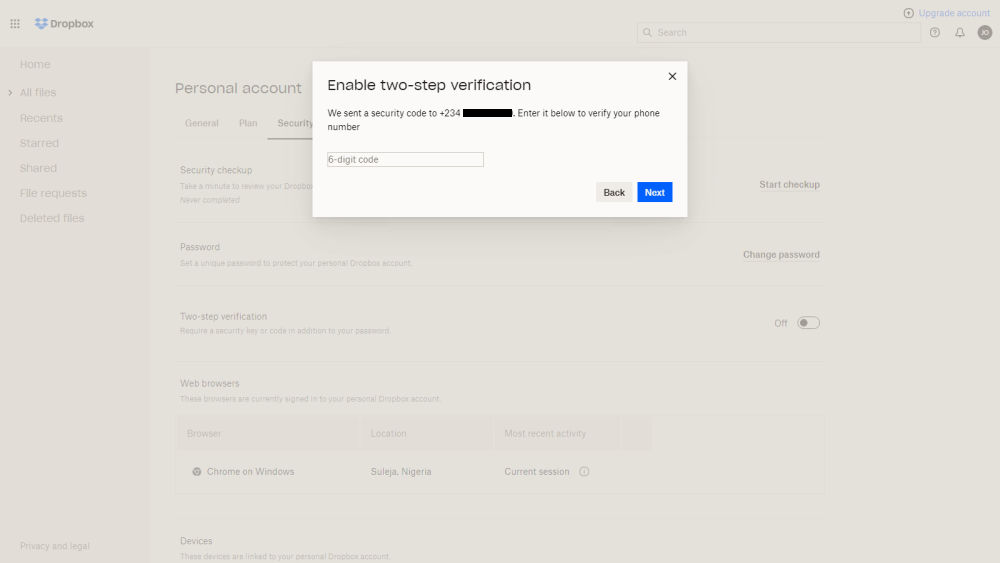The width and height of the screenshot is (1000, 563).
Task: Click the Never completed text
Action: tap(210, 200)
